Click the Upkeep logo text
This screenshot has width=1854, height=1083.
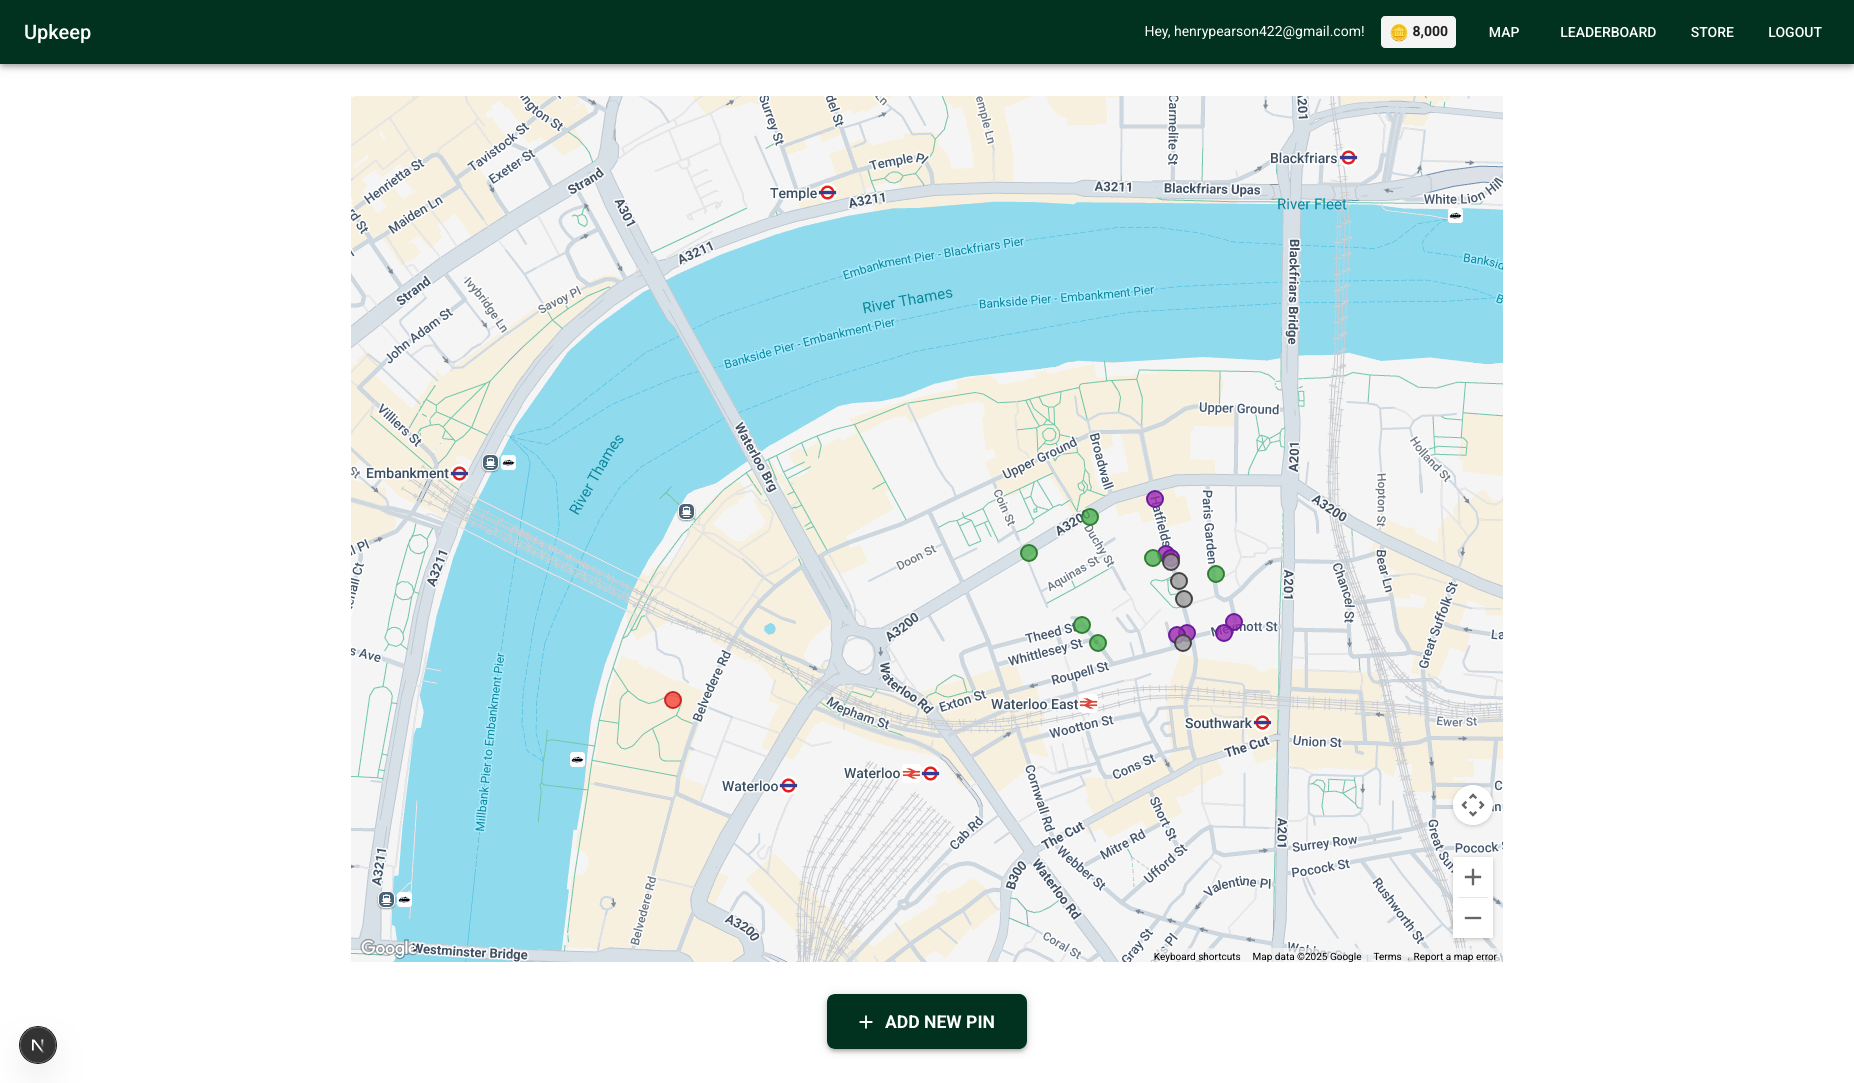(57, 32)
